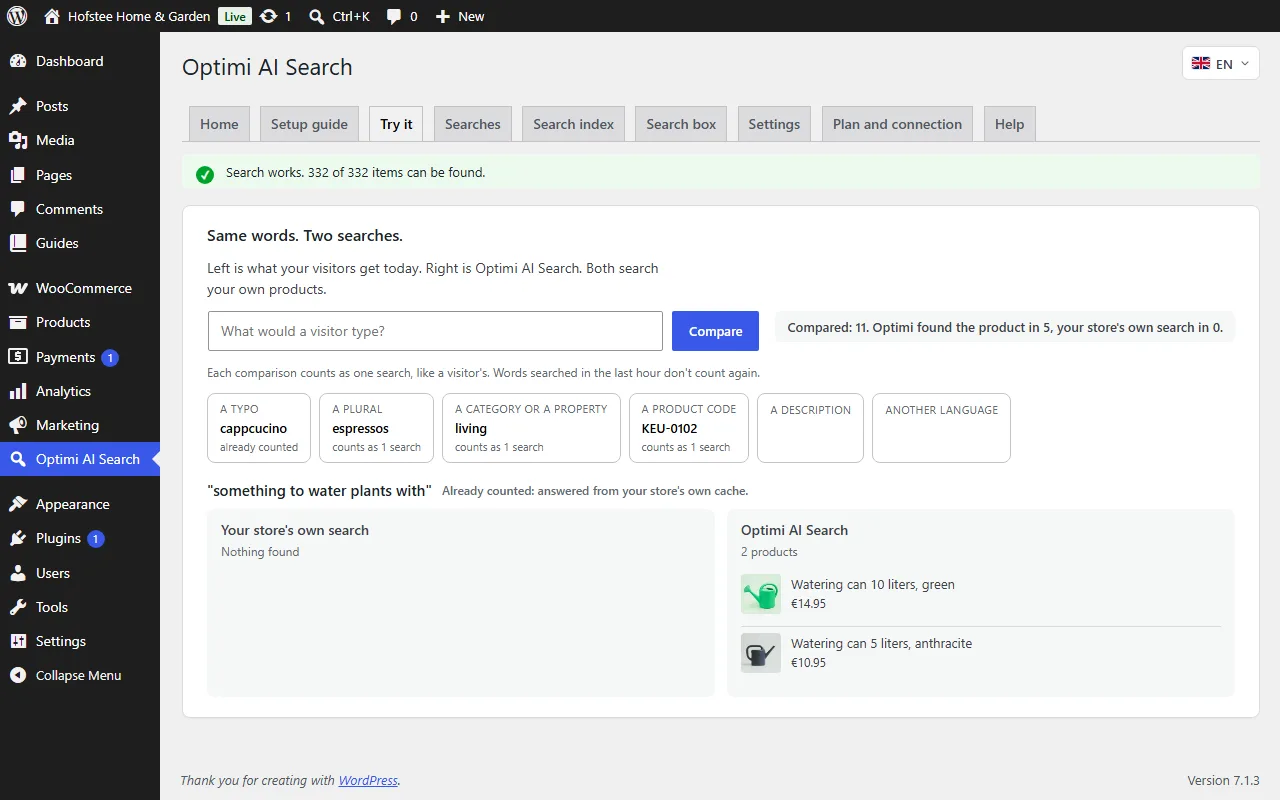Try the 'cappcucino' typo example
This screenshot has height=800, width=1280.
259,428
